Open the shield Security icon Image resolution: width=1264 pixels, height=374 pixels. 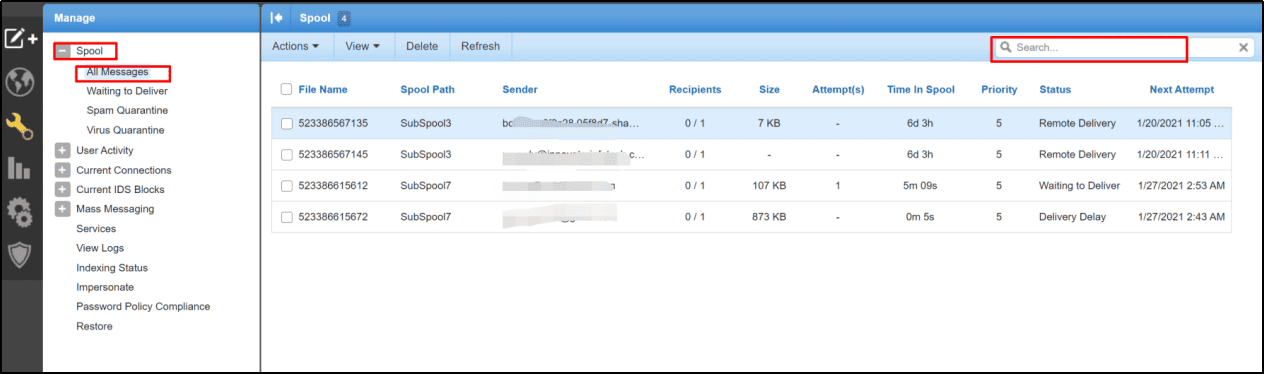click(x=20, y=256)
